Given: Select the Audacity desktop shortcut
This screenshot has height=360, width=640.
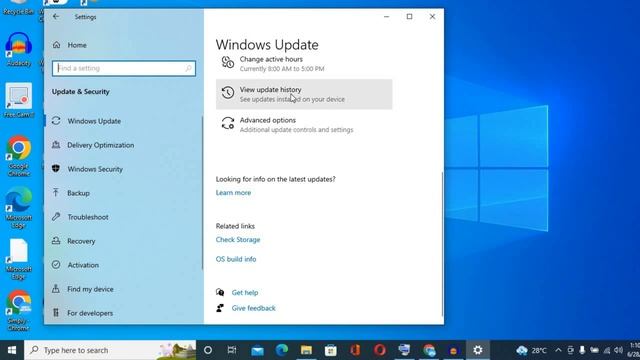Looking at the screenshot, I should coord(19,50).
